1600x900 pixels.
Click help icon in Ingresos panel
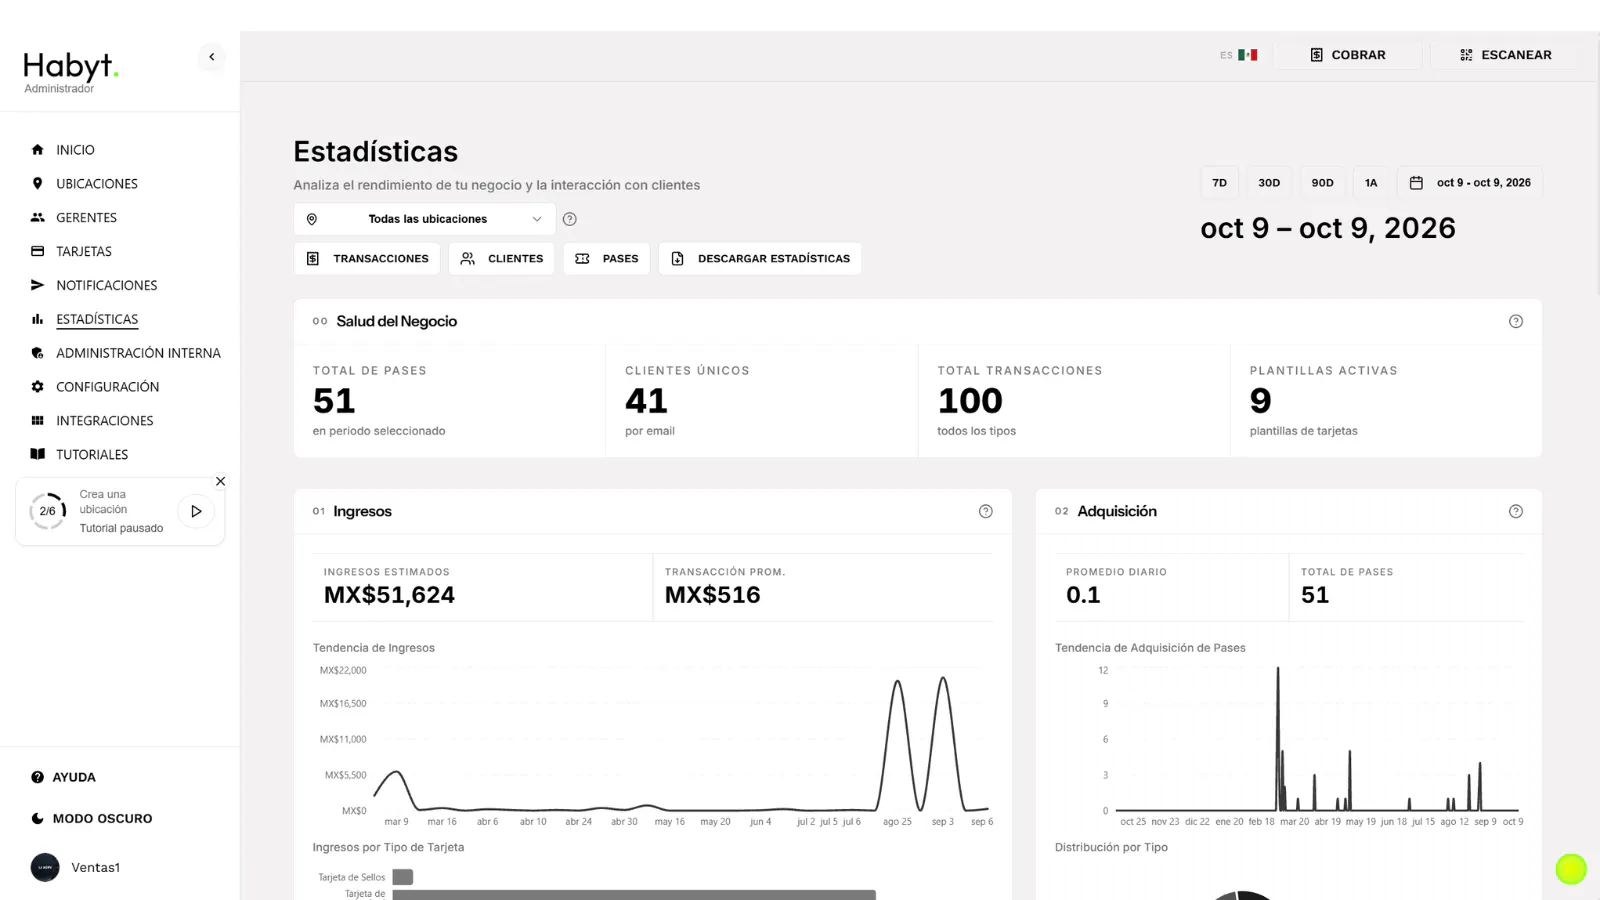pos(986,511)
